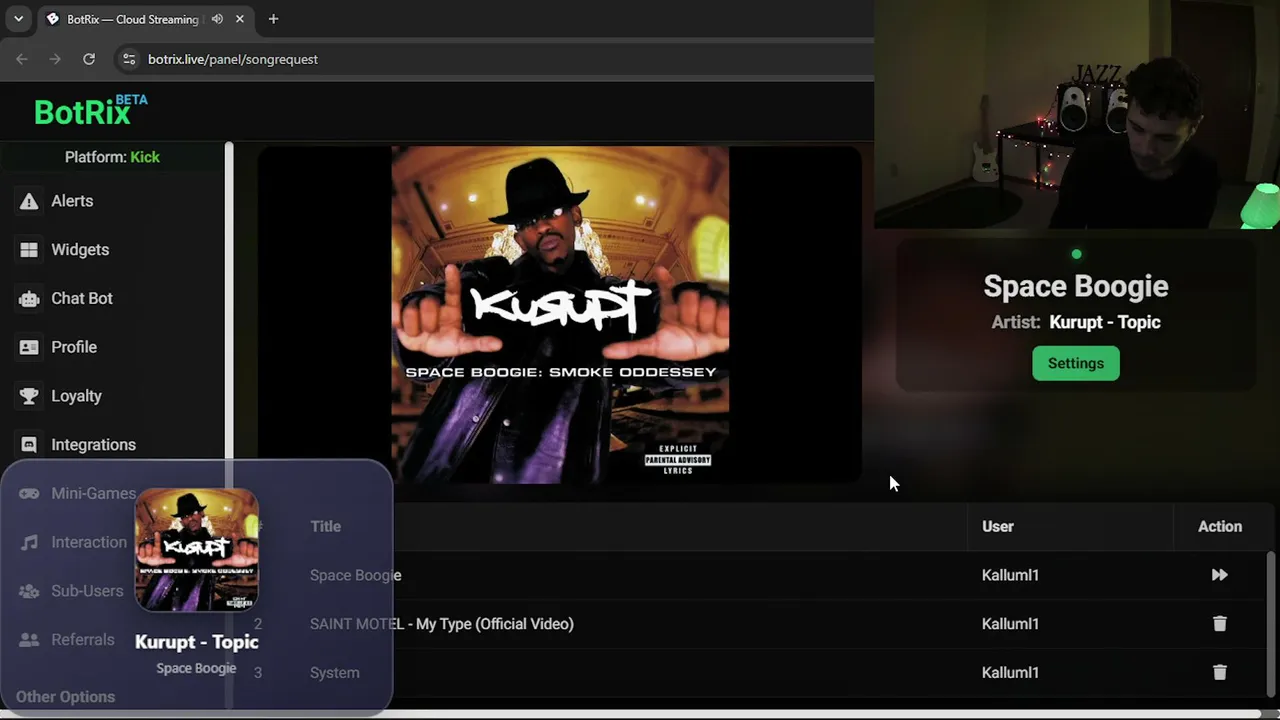Open the Alerts warning icon
Screen dimensions: 1280x720
pos(29,201)
